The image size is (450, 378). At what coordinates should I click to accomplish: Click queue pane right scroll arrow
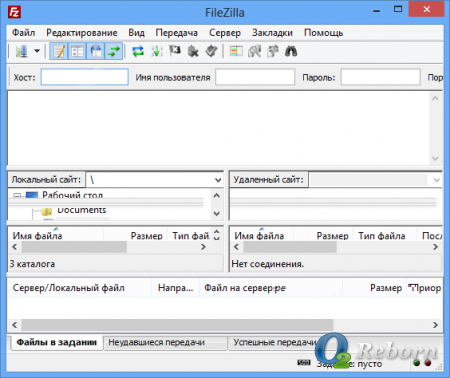click(x=435, y=325)
